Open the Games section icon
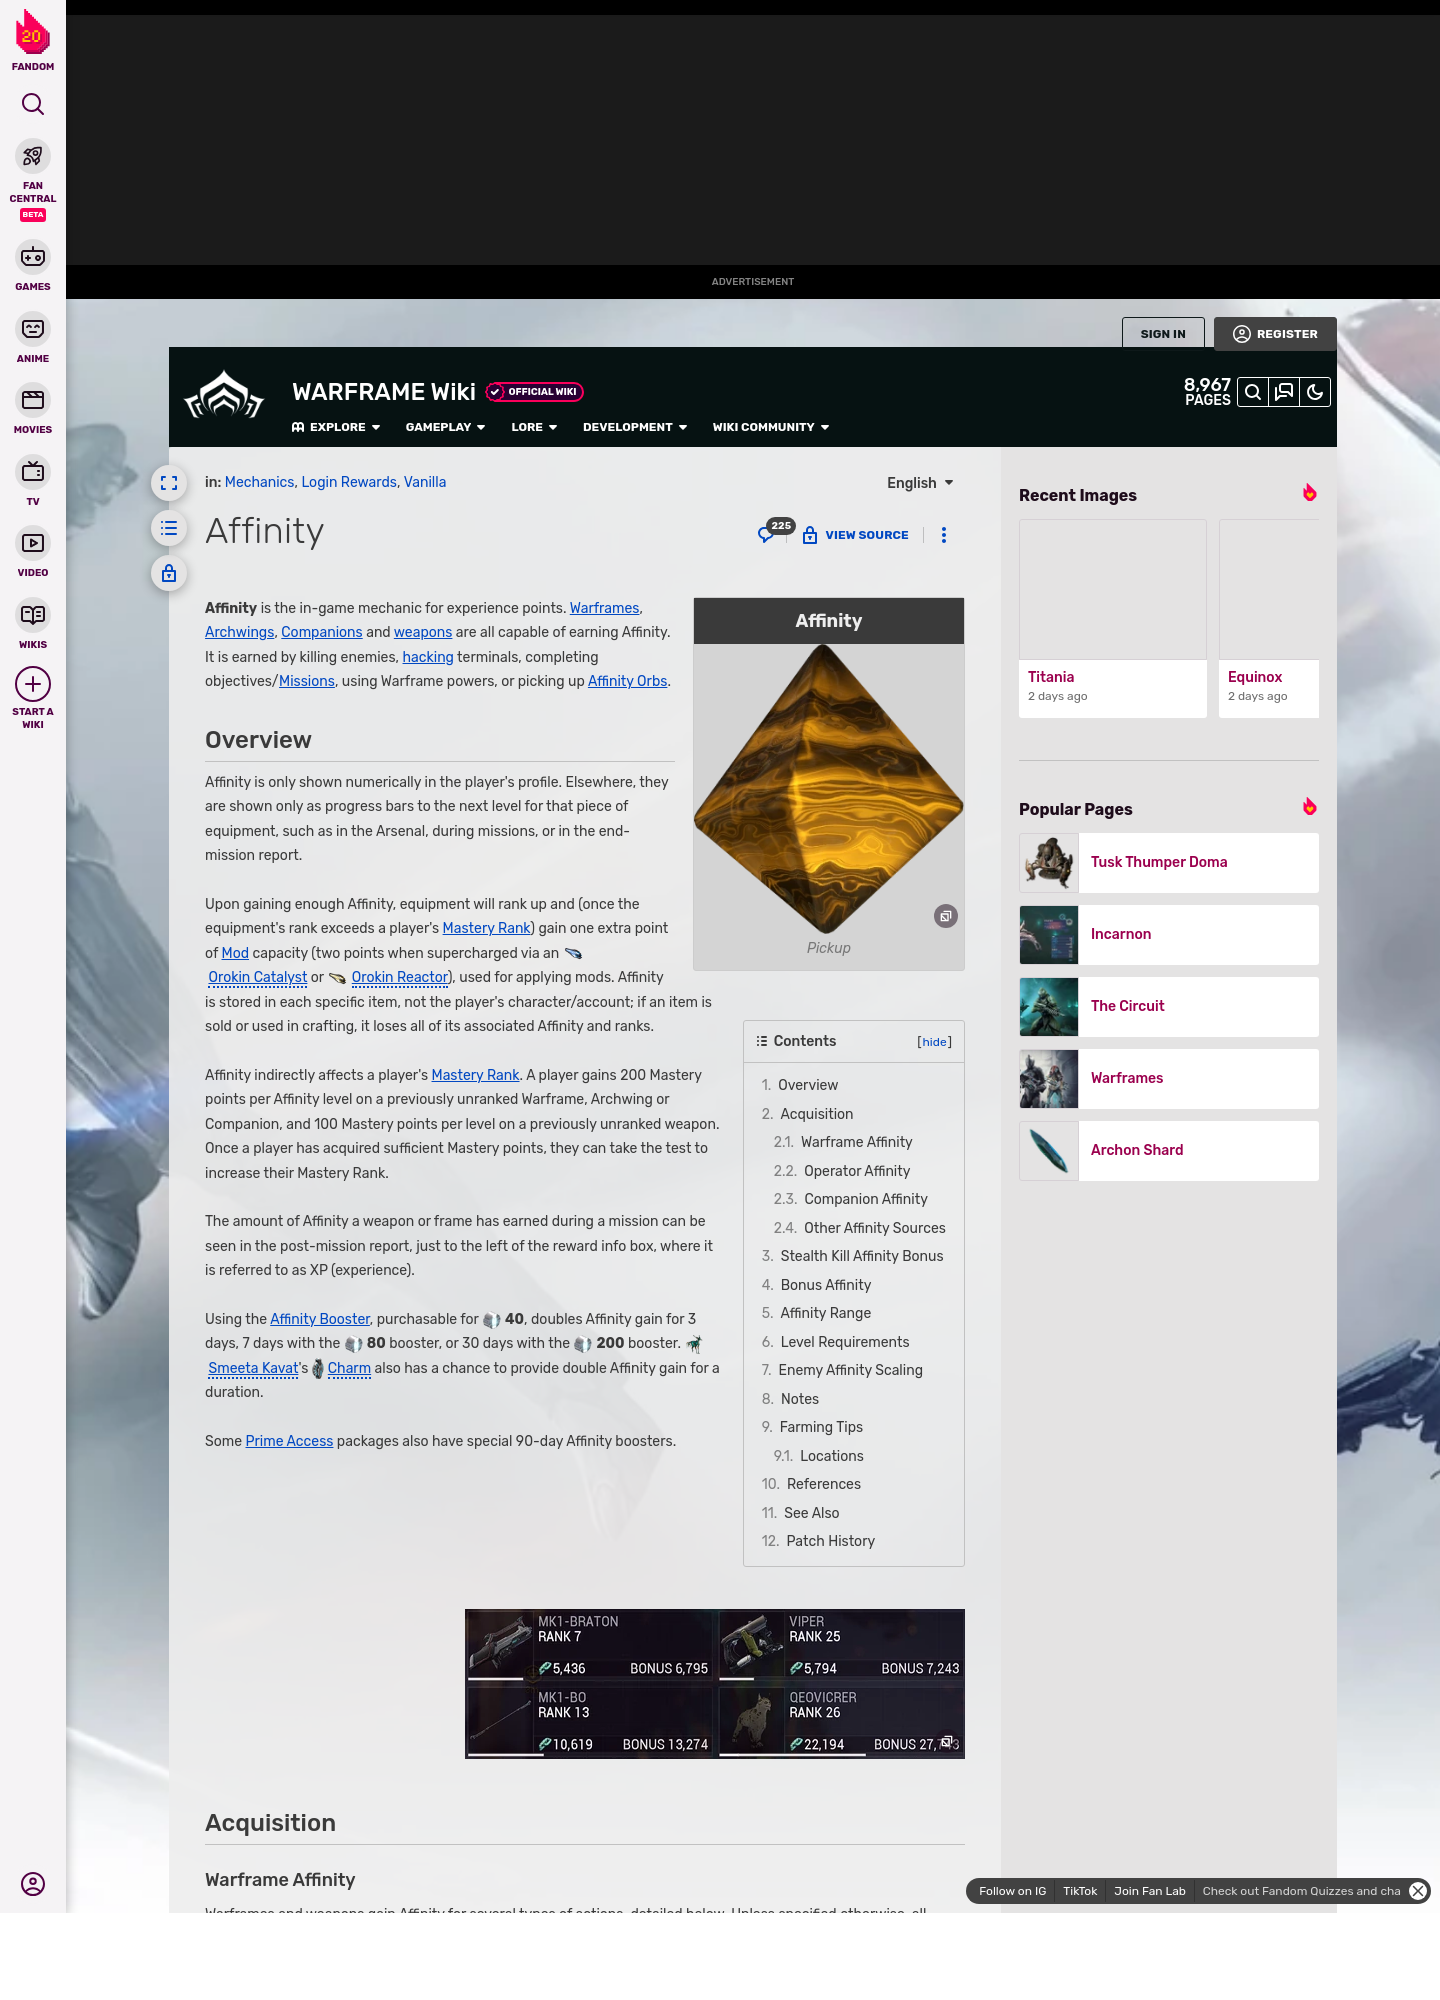The image size is (1440, 2000). pyautogui.click(x=33, y=257)
